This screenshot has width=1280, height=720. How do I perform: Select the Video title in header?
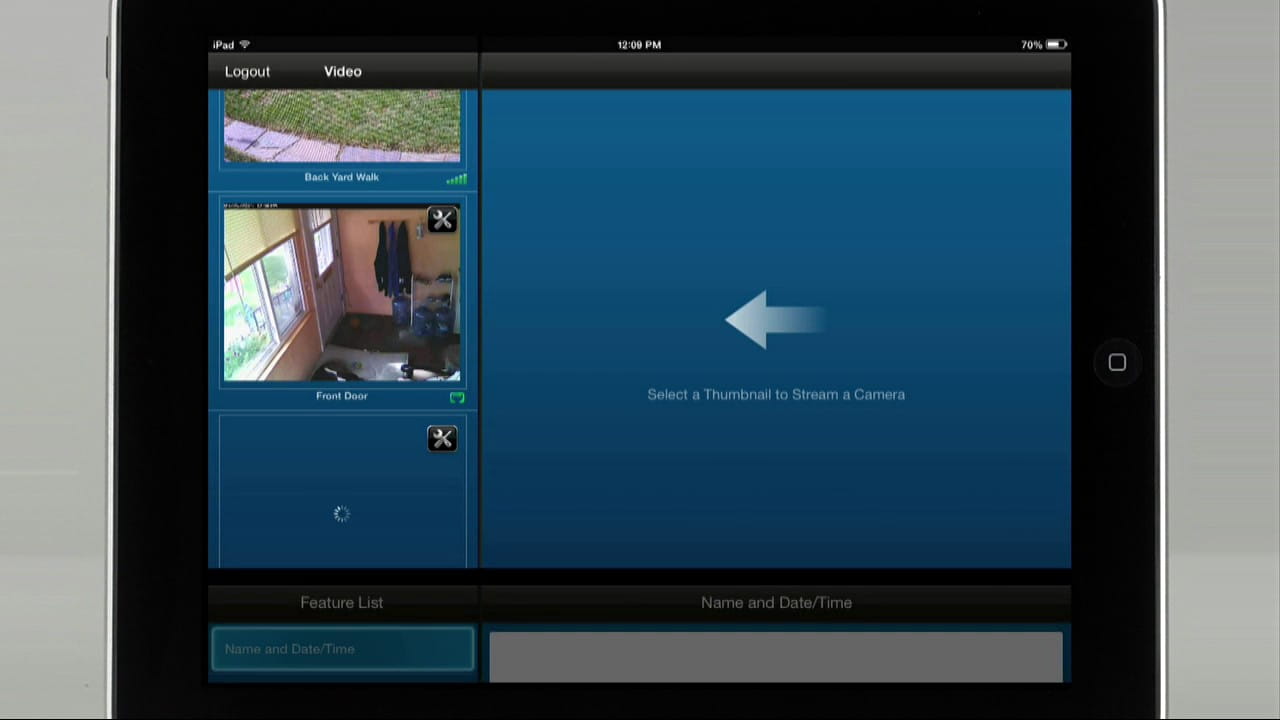(x=343, y=72)
